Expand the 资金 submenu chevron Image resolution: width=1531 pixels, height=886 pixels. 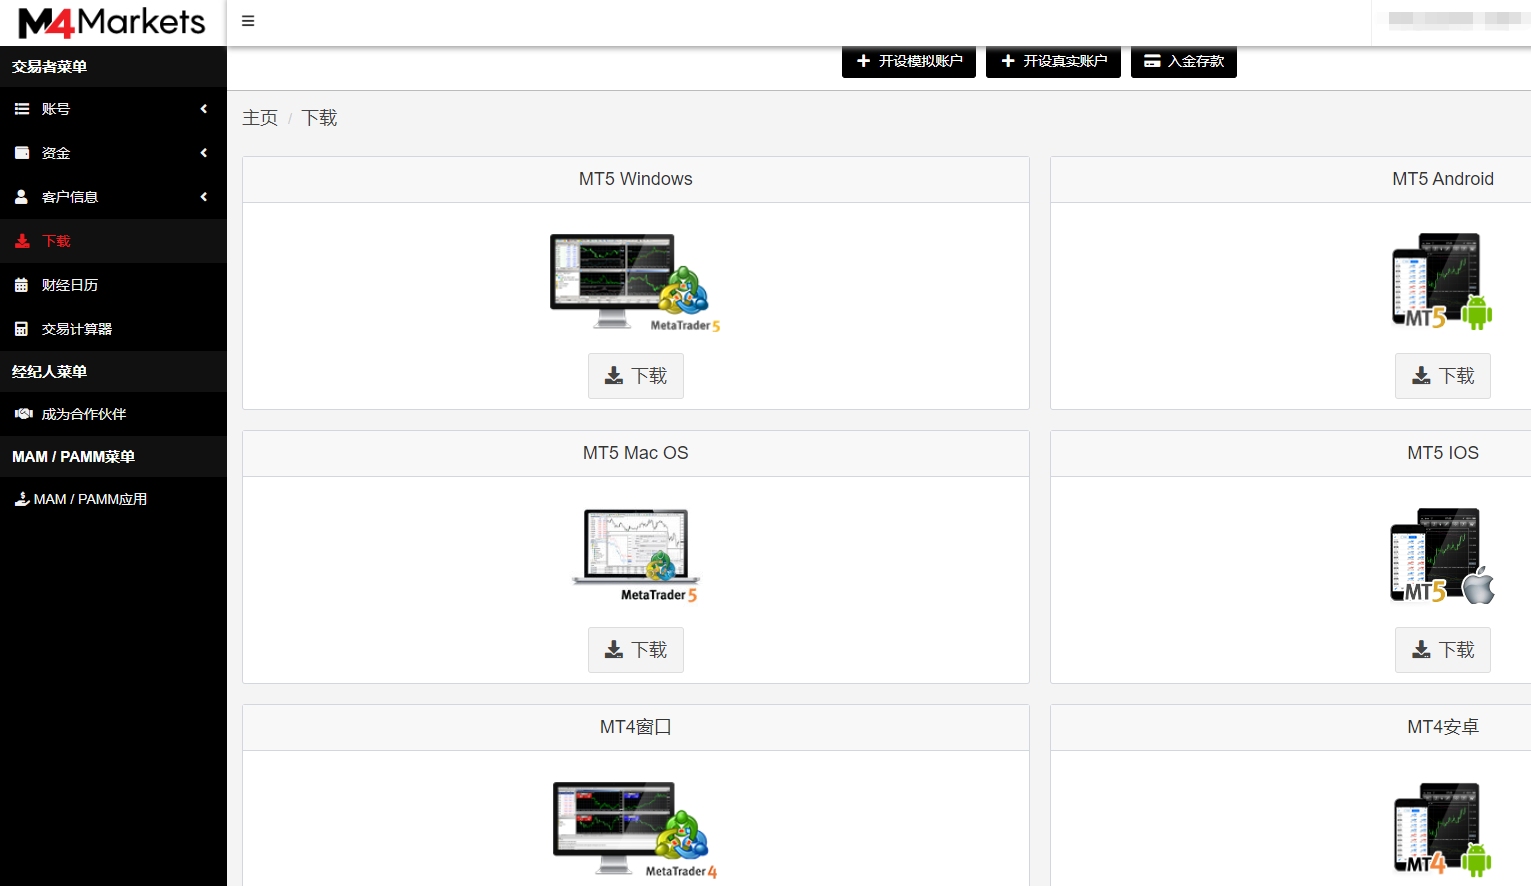pos(204,153)
